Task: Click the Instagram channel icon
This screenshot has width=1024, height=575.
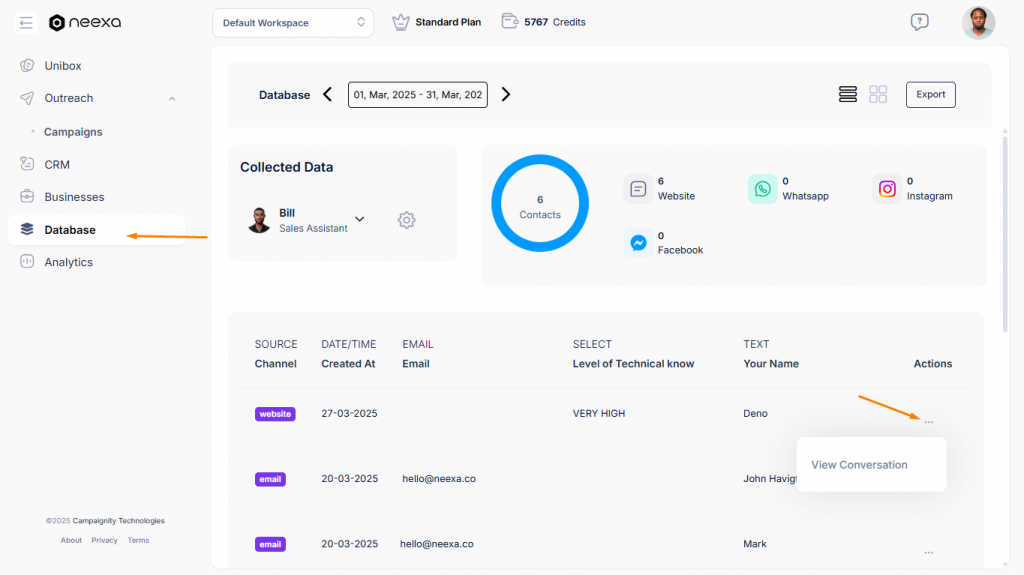Action: tap(887, 189)
